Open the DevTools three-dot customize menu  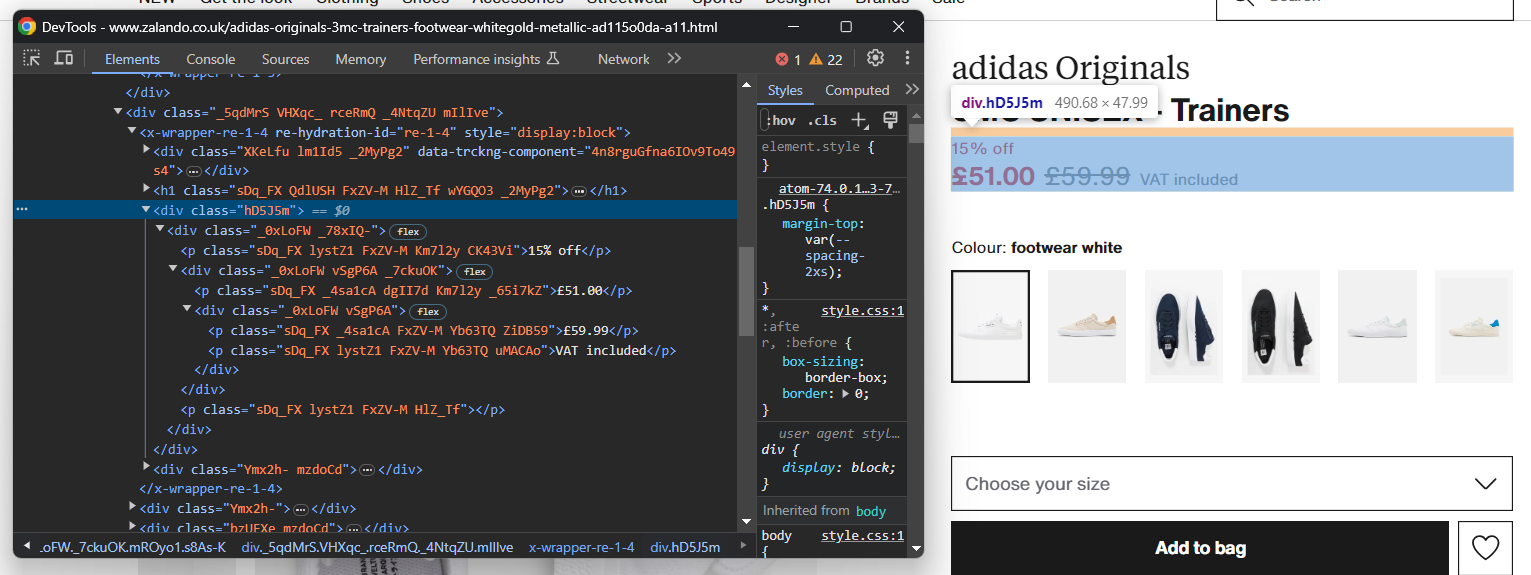907,59
